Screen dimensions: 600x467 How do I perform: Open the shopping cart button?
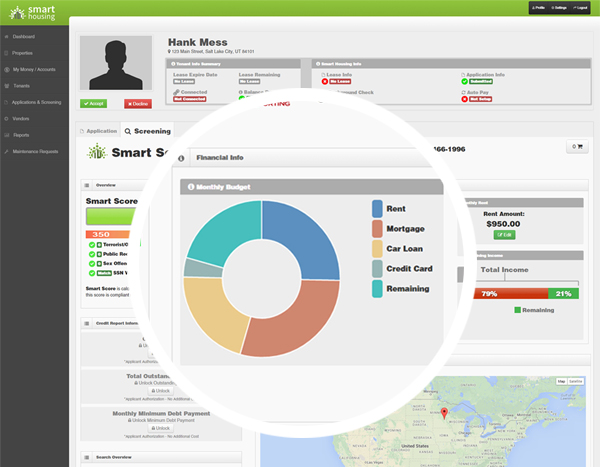click(x=577, y=147)
